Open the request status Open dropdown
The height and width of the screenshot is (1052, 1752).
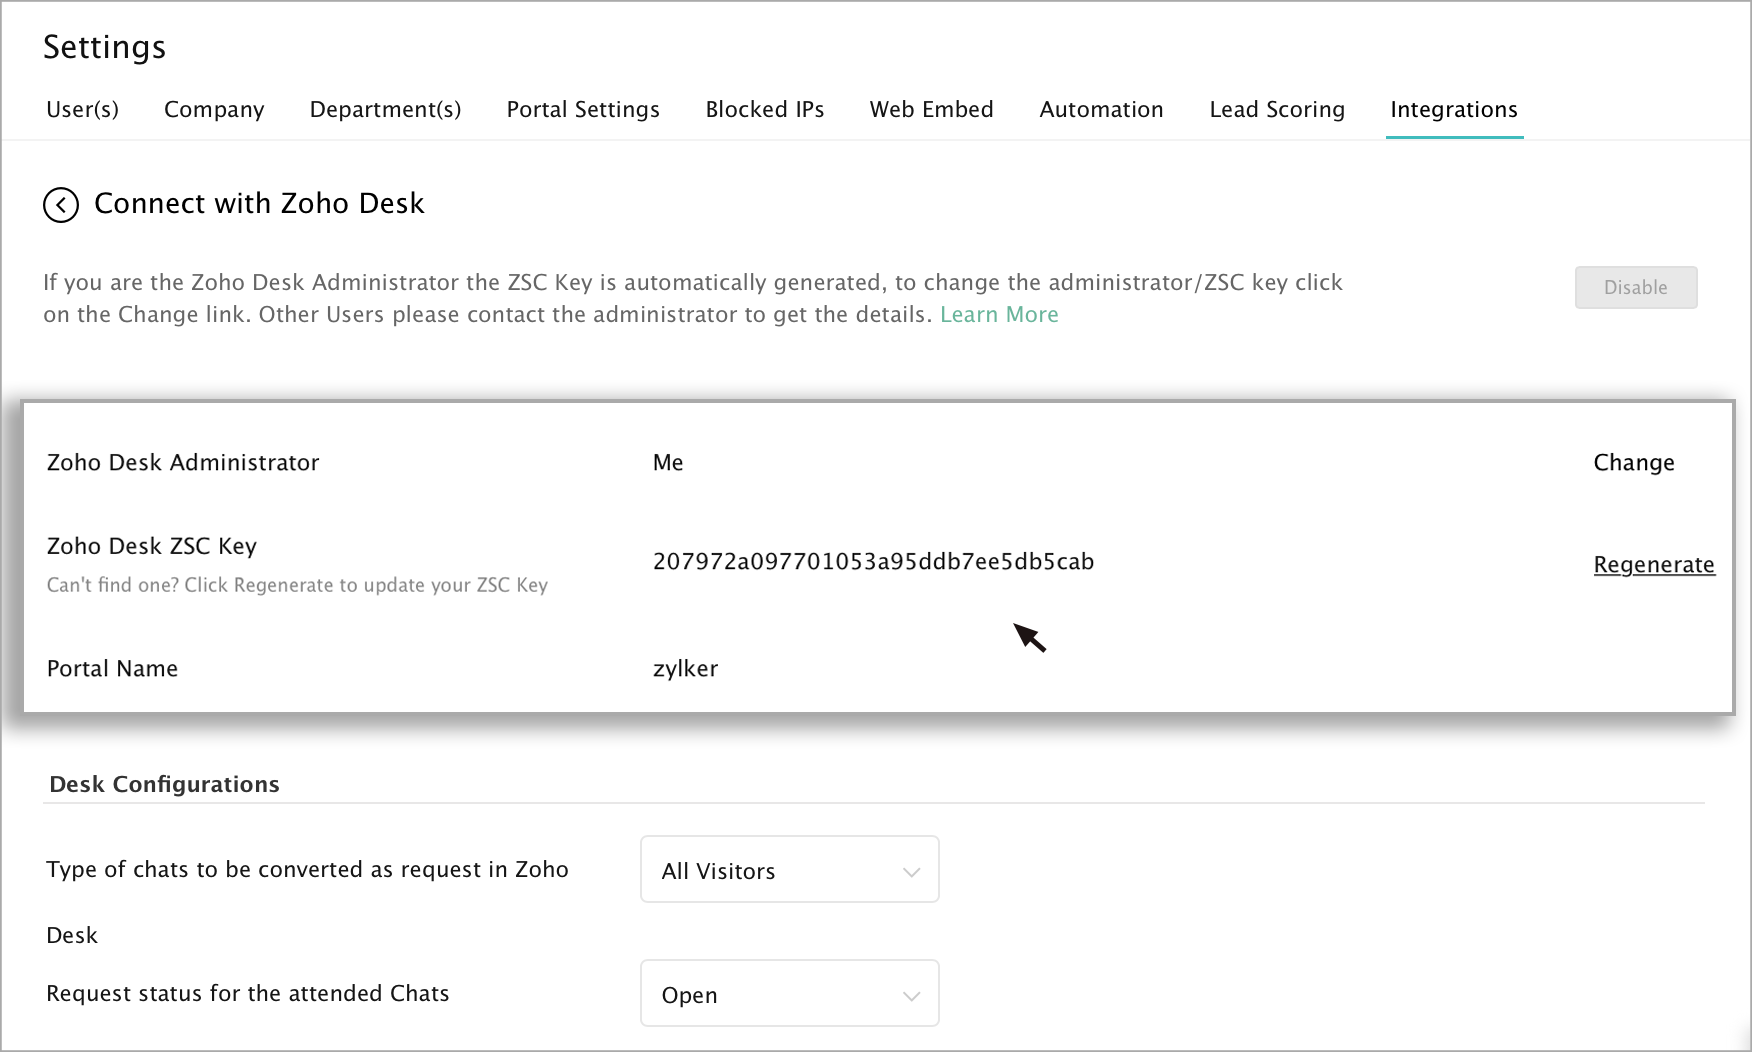coord(789,994)
